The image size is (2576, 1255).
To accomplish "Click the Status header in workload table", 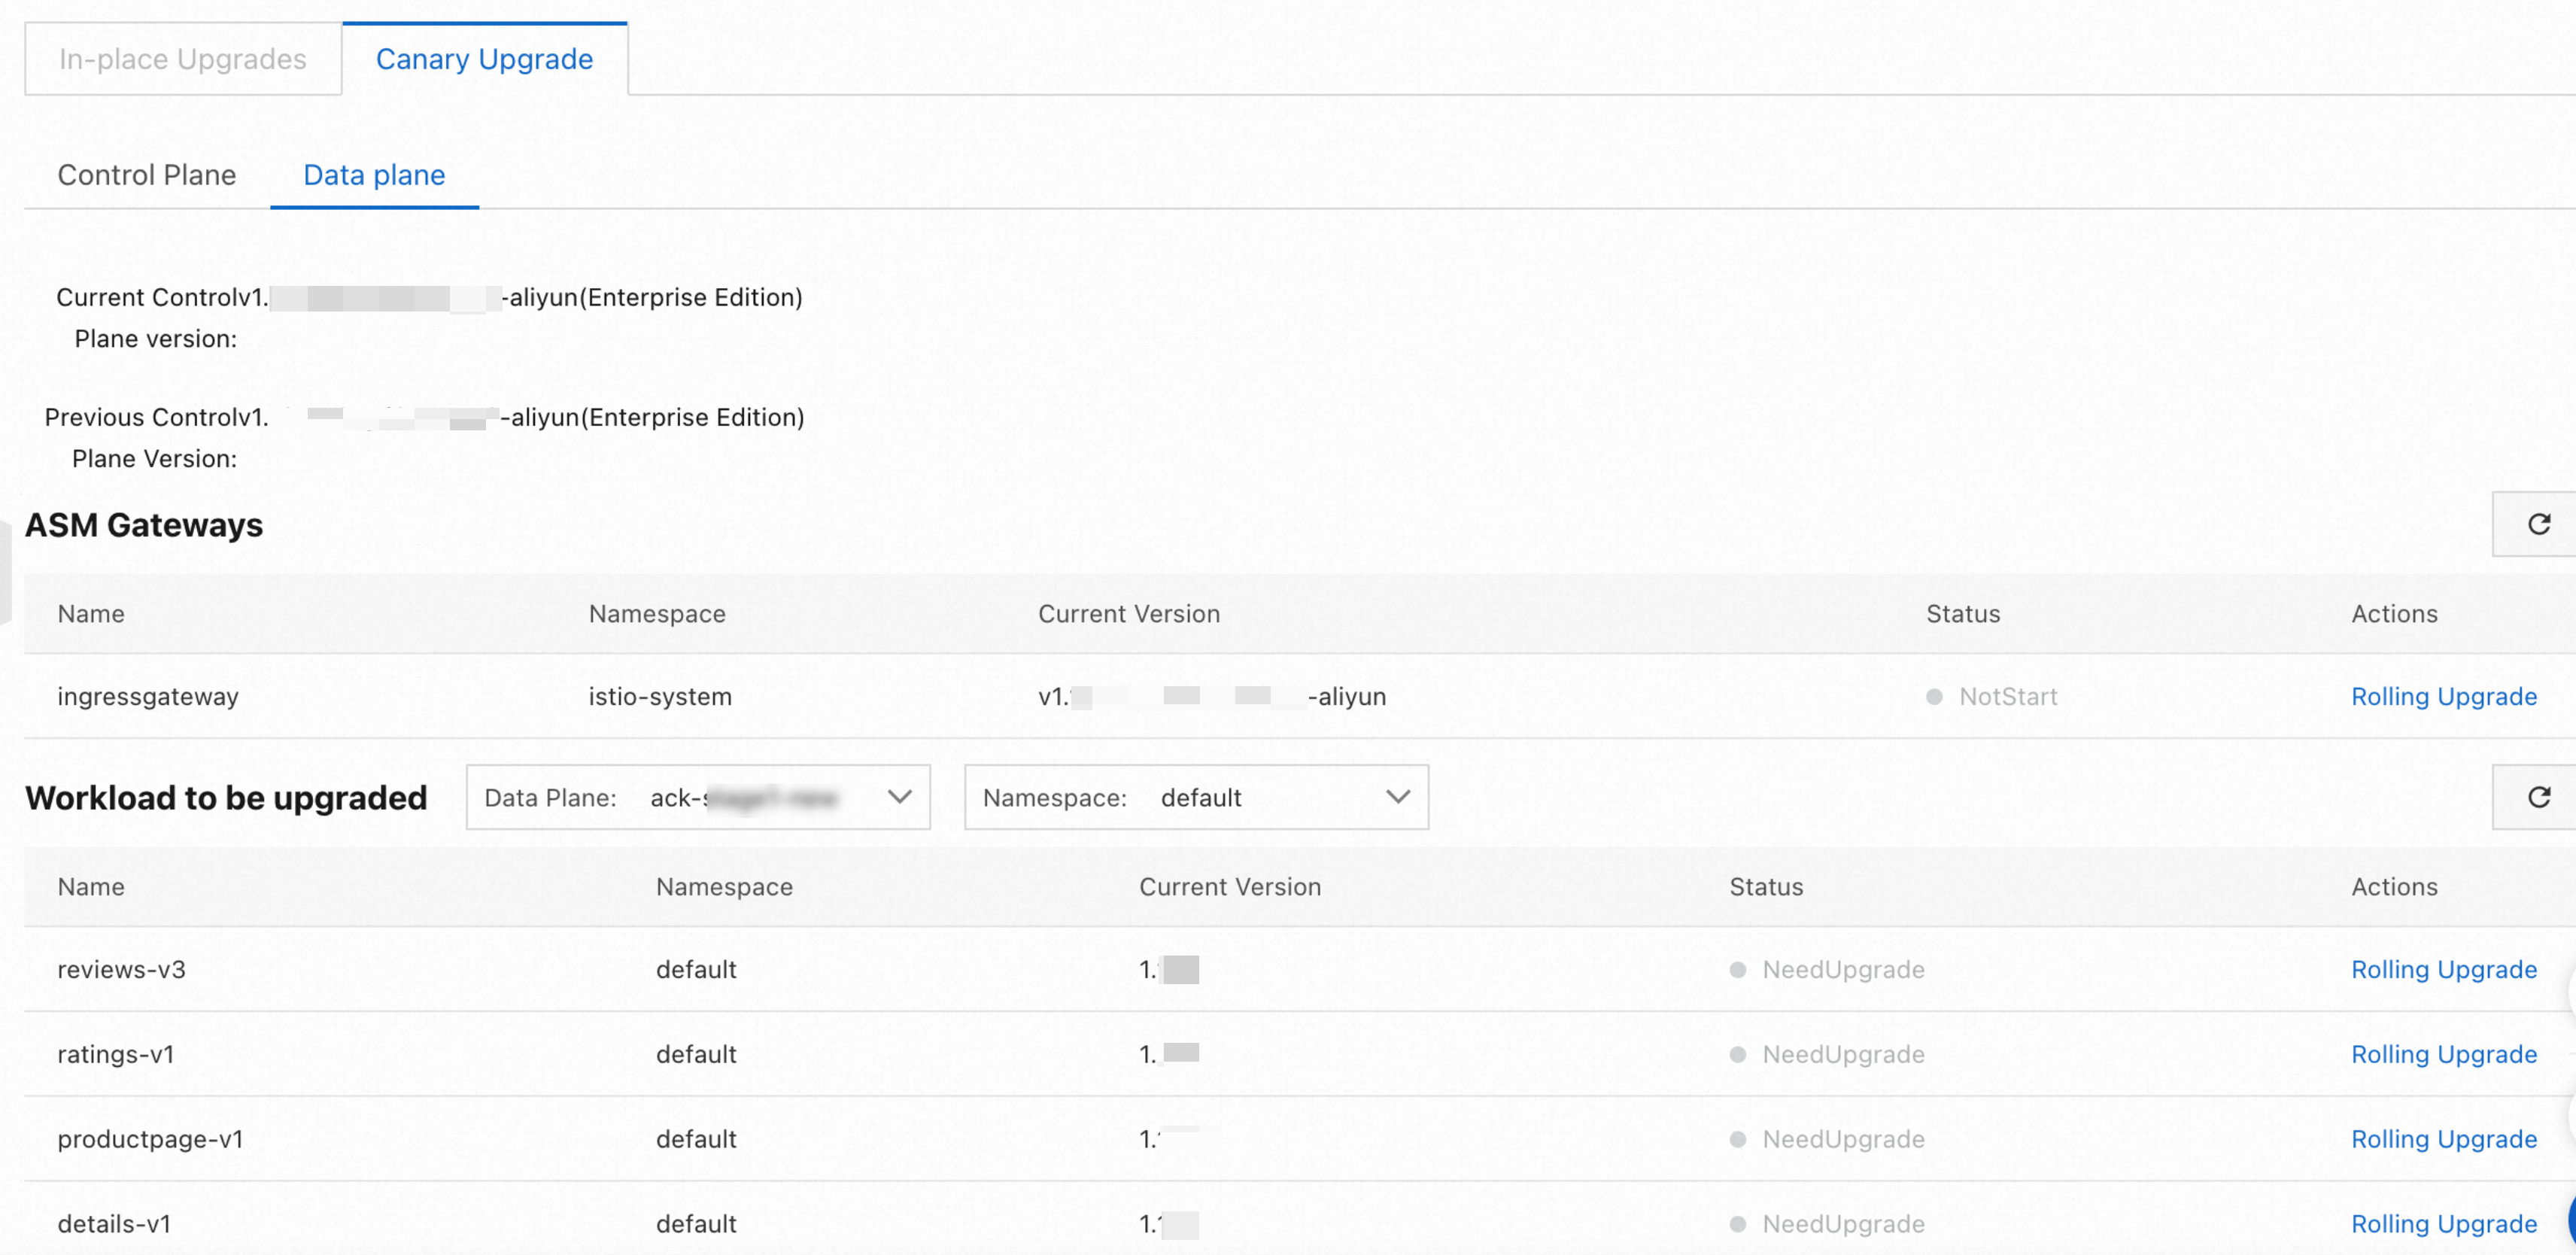I will click(1766, 887).
